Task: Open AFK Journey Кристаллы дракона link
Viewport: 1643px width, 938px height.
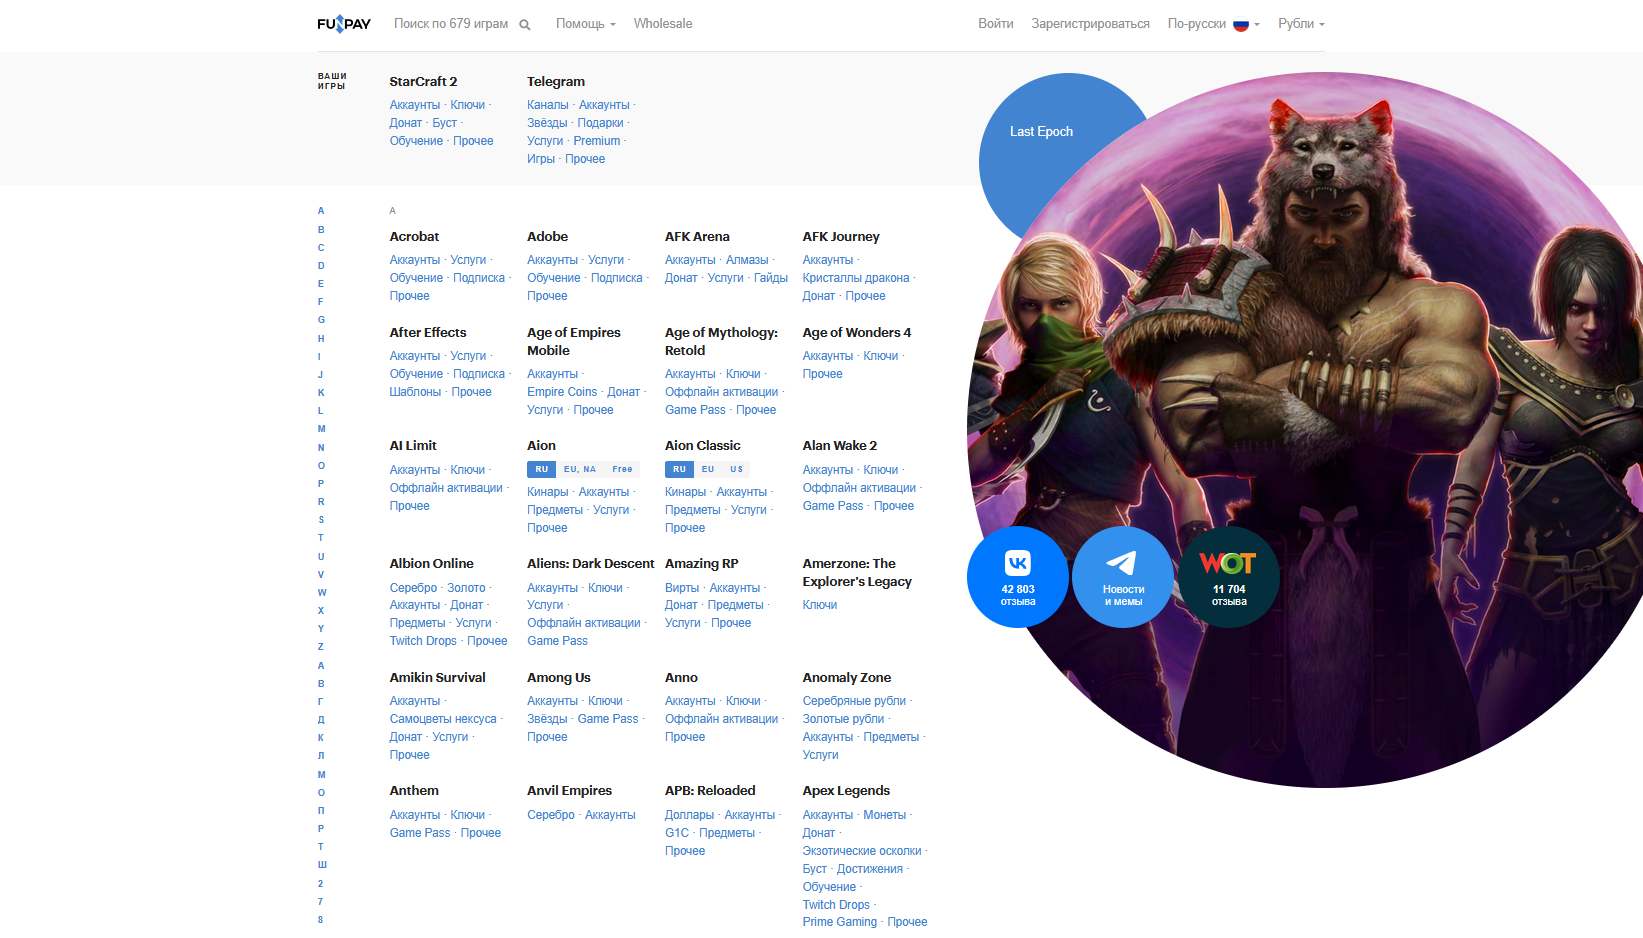Action: 856,278
